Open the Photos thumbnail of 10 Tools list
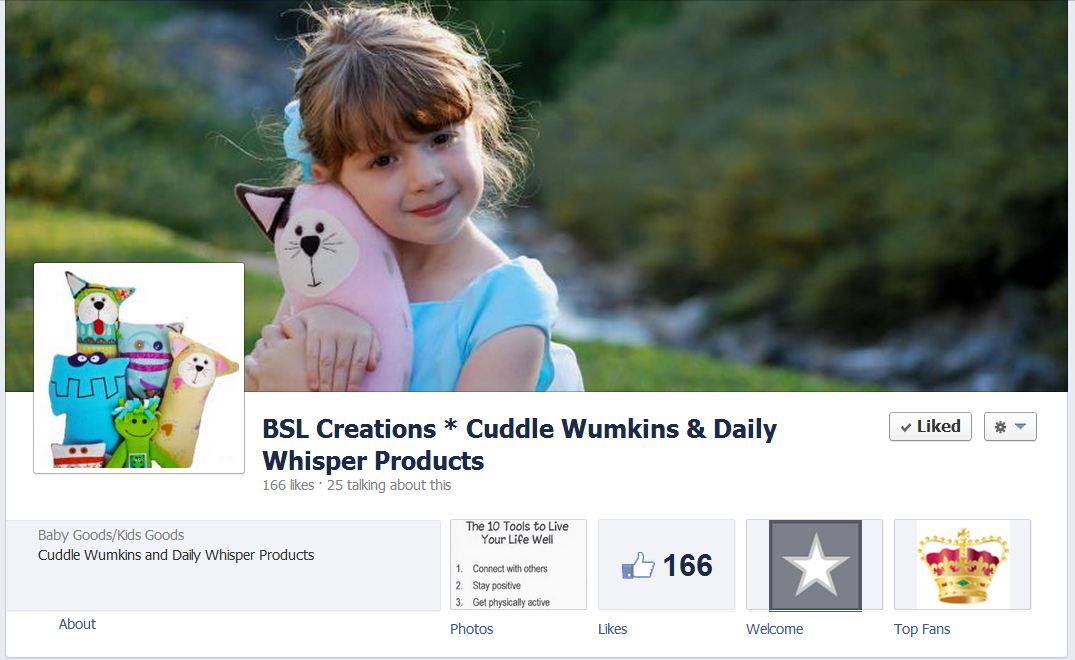The image size is (1075, 660). pos(518,565)
